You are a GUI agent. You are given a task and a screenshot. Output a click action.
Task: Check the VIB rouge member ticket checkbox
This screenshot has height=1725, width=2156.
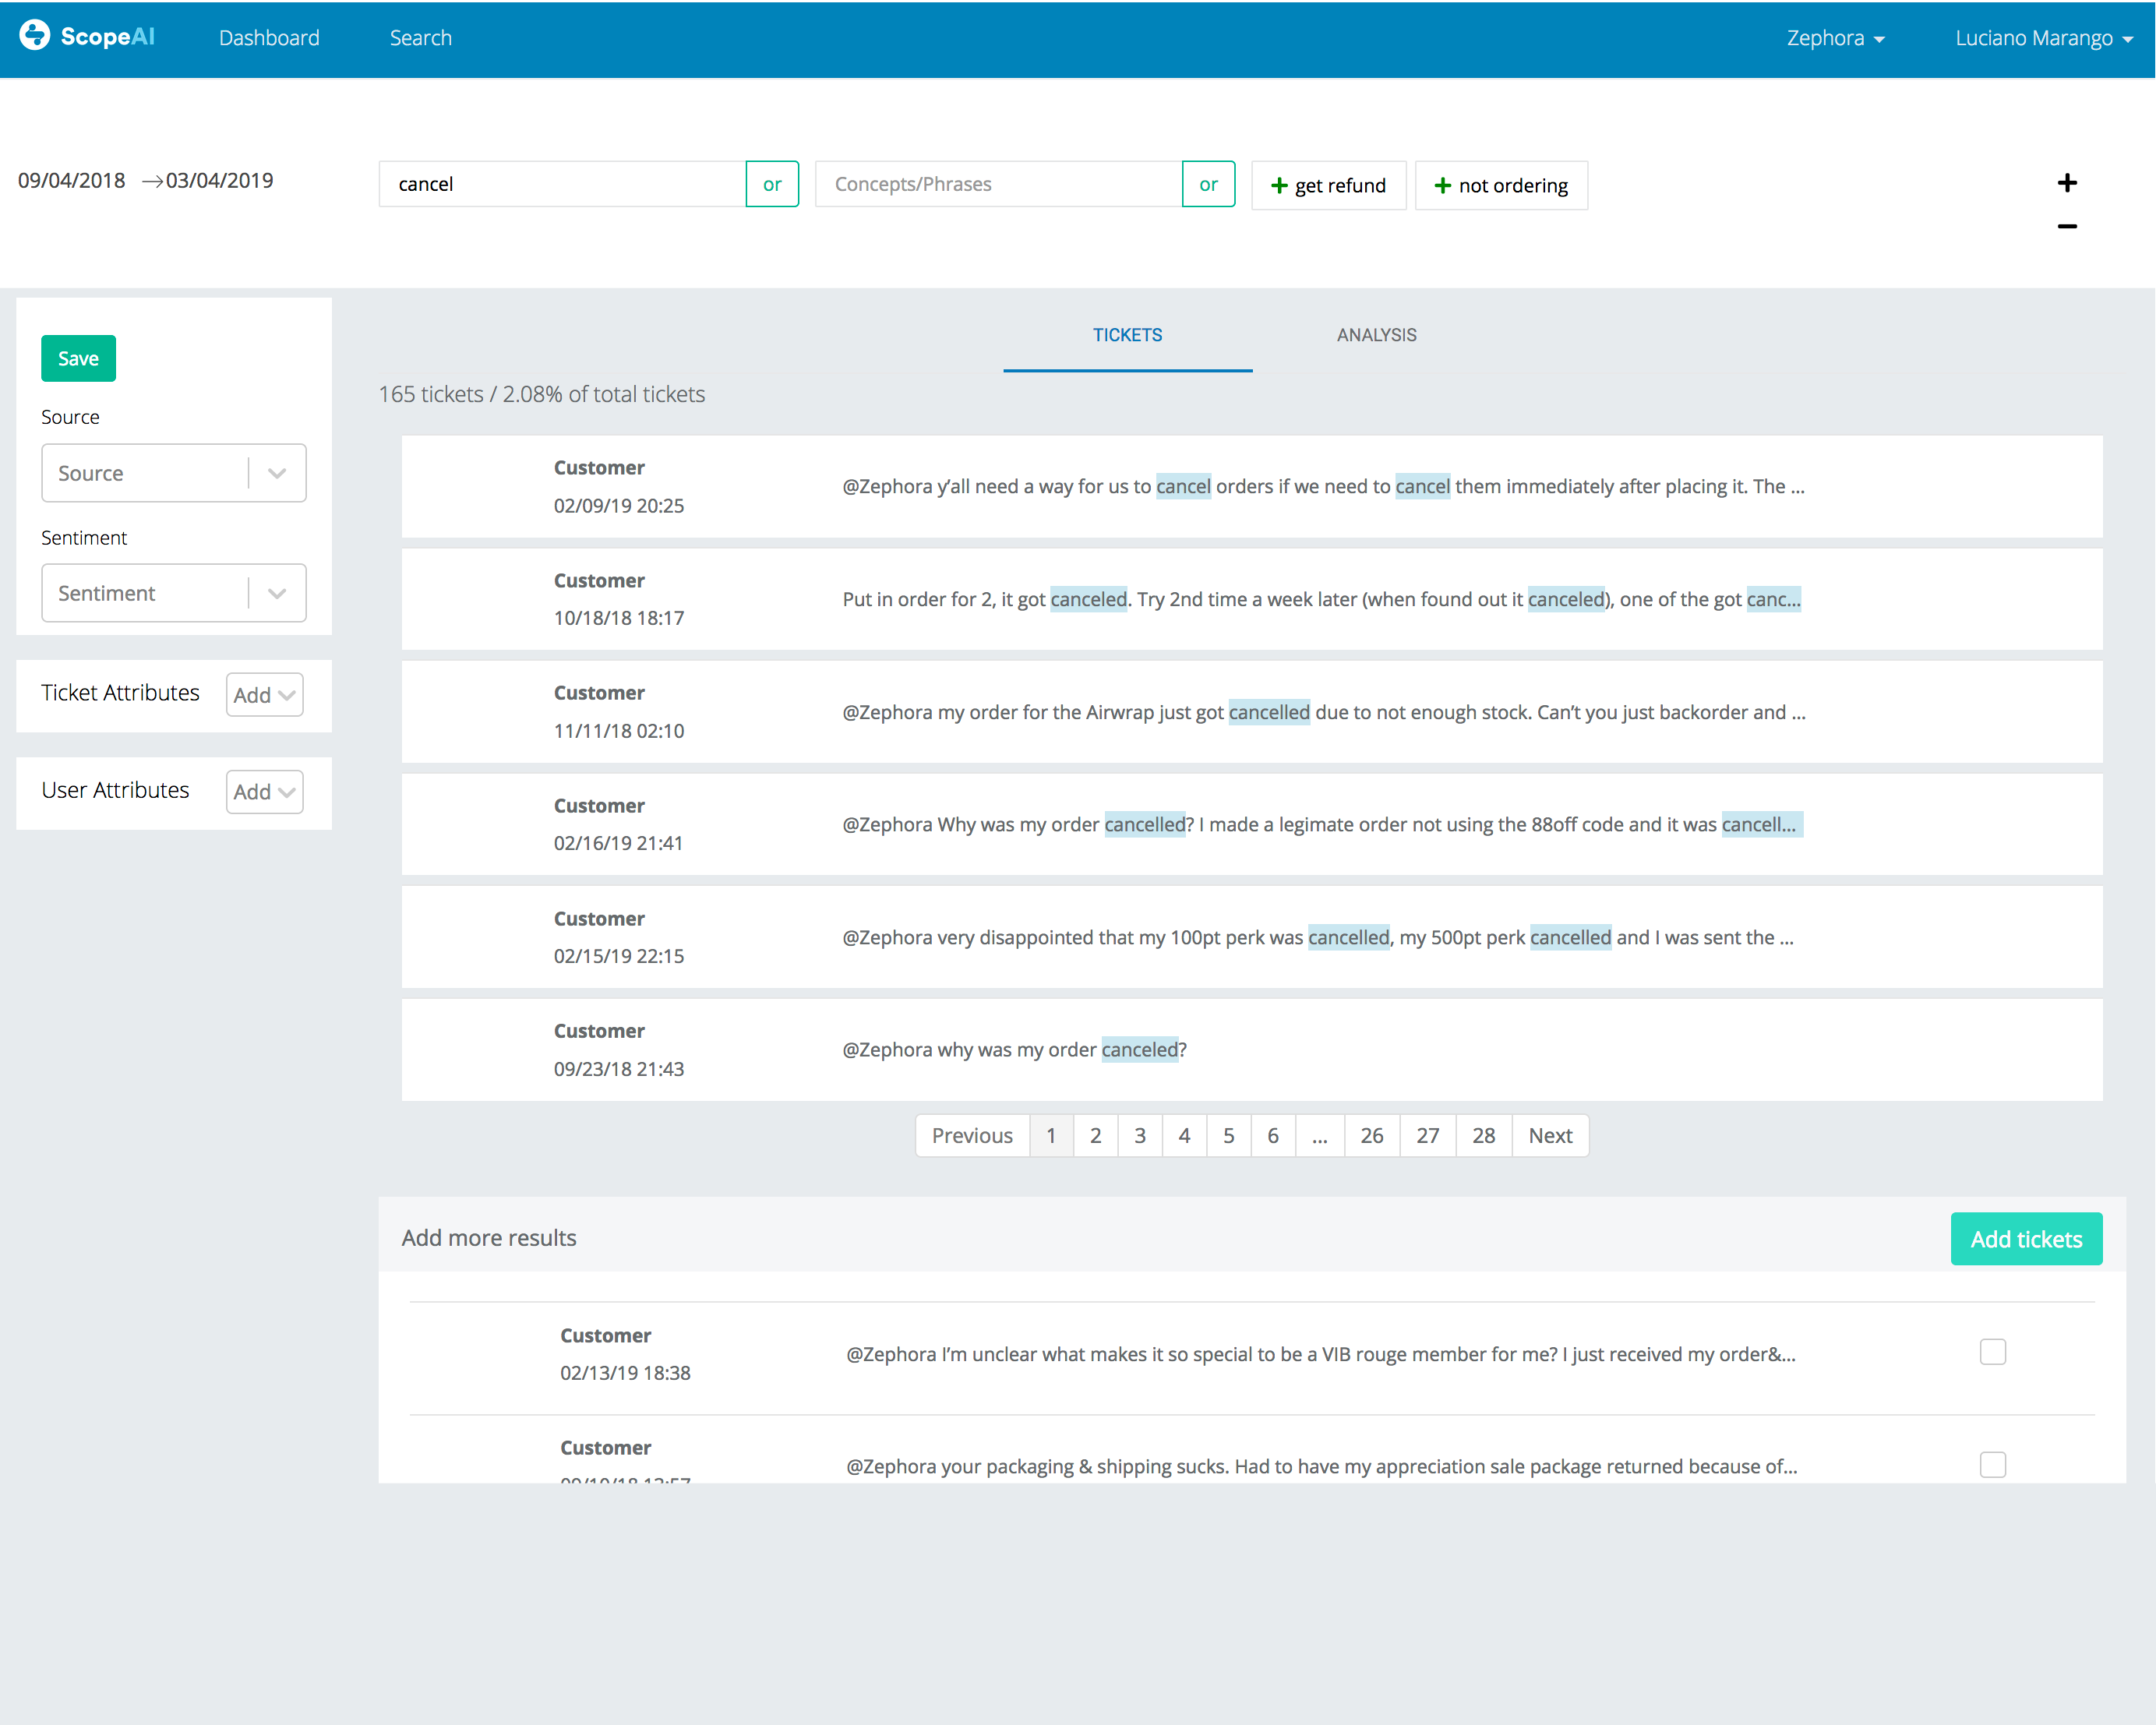click(x=1993, y=1352)
